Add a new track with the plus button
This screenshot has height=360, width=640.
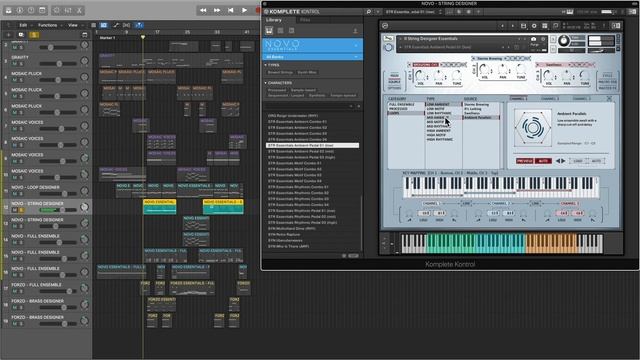pos(9,35)
